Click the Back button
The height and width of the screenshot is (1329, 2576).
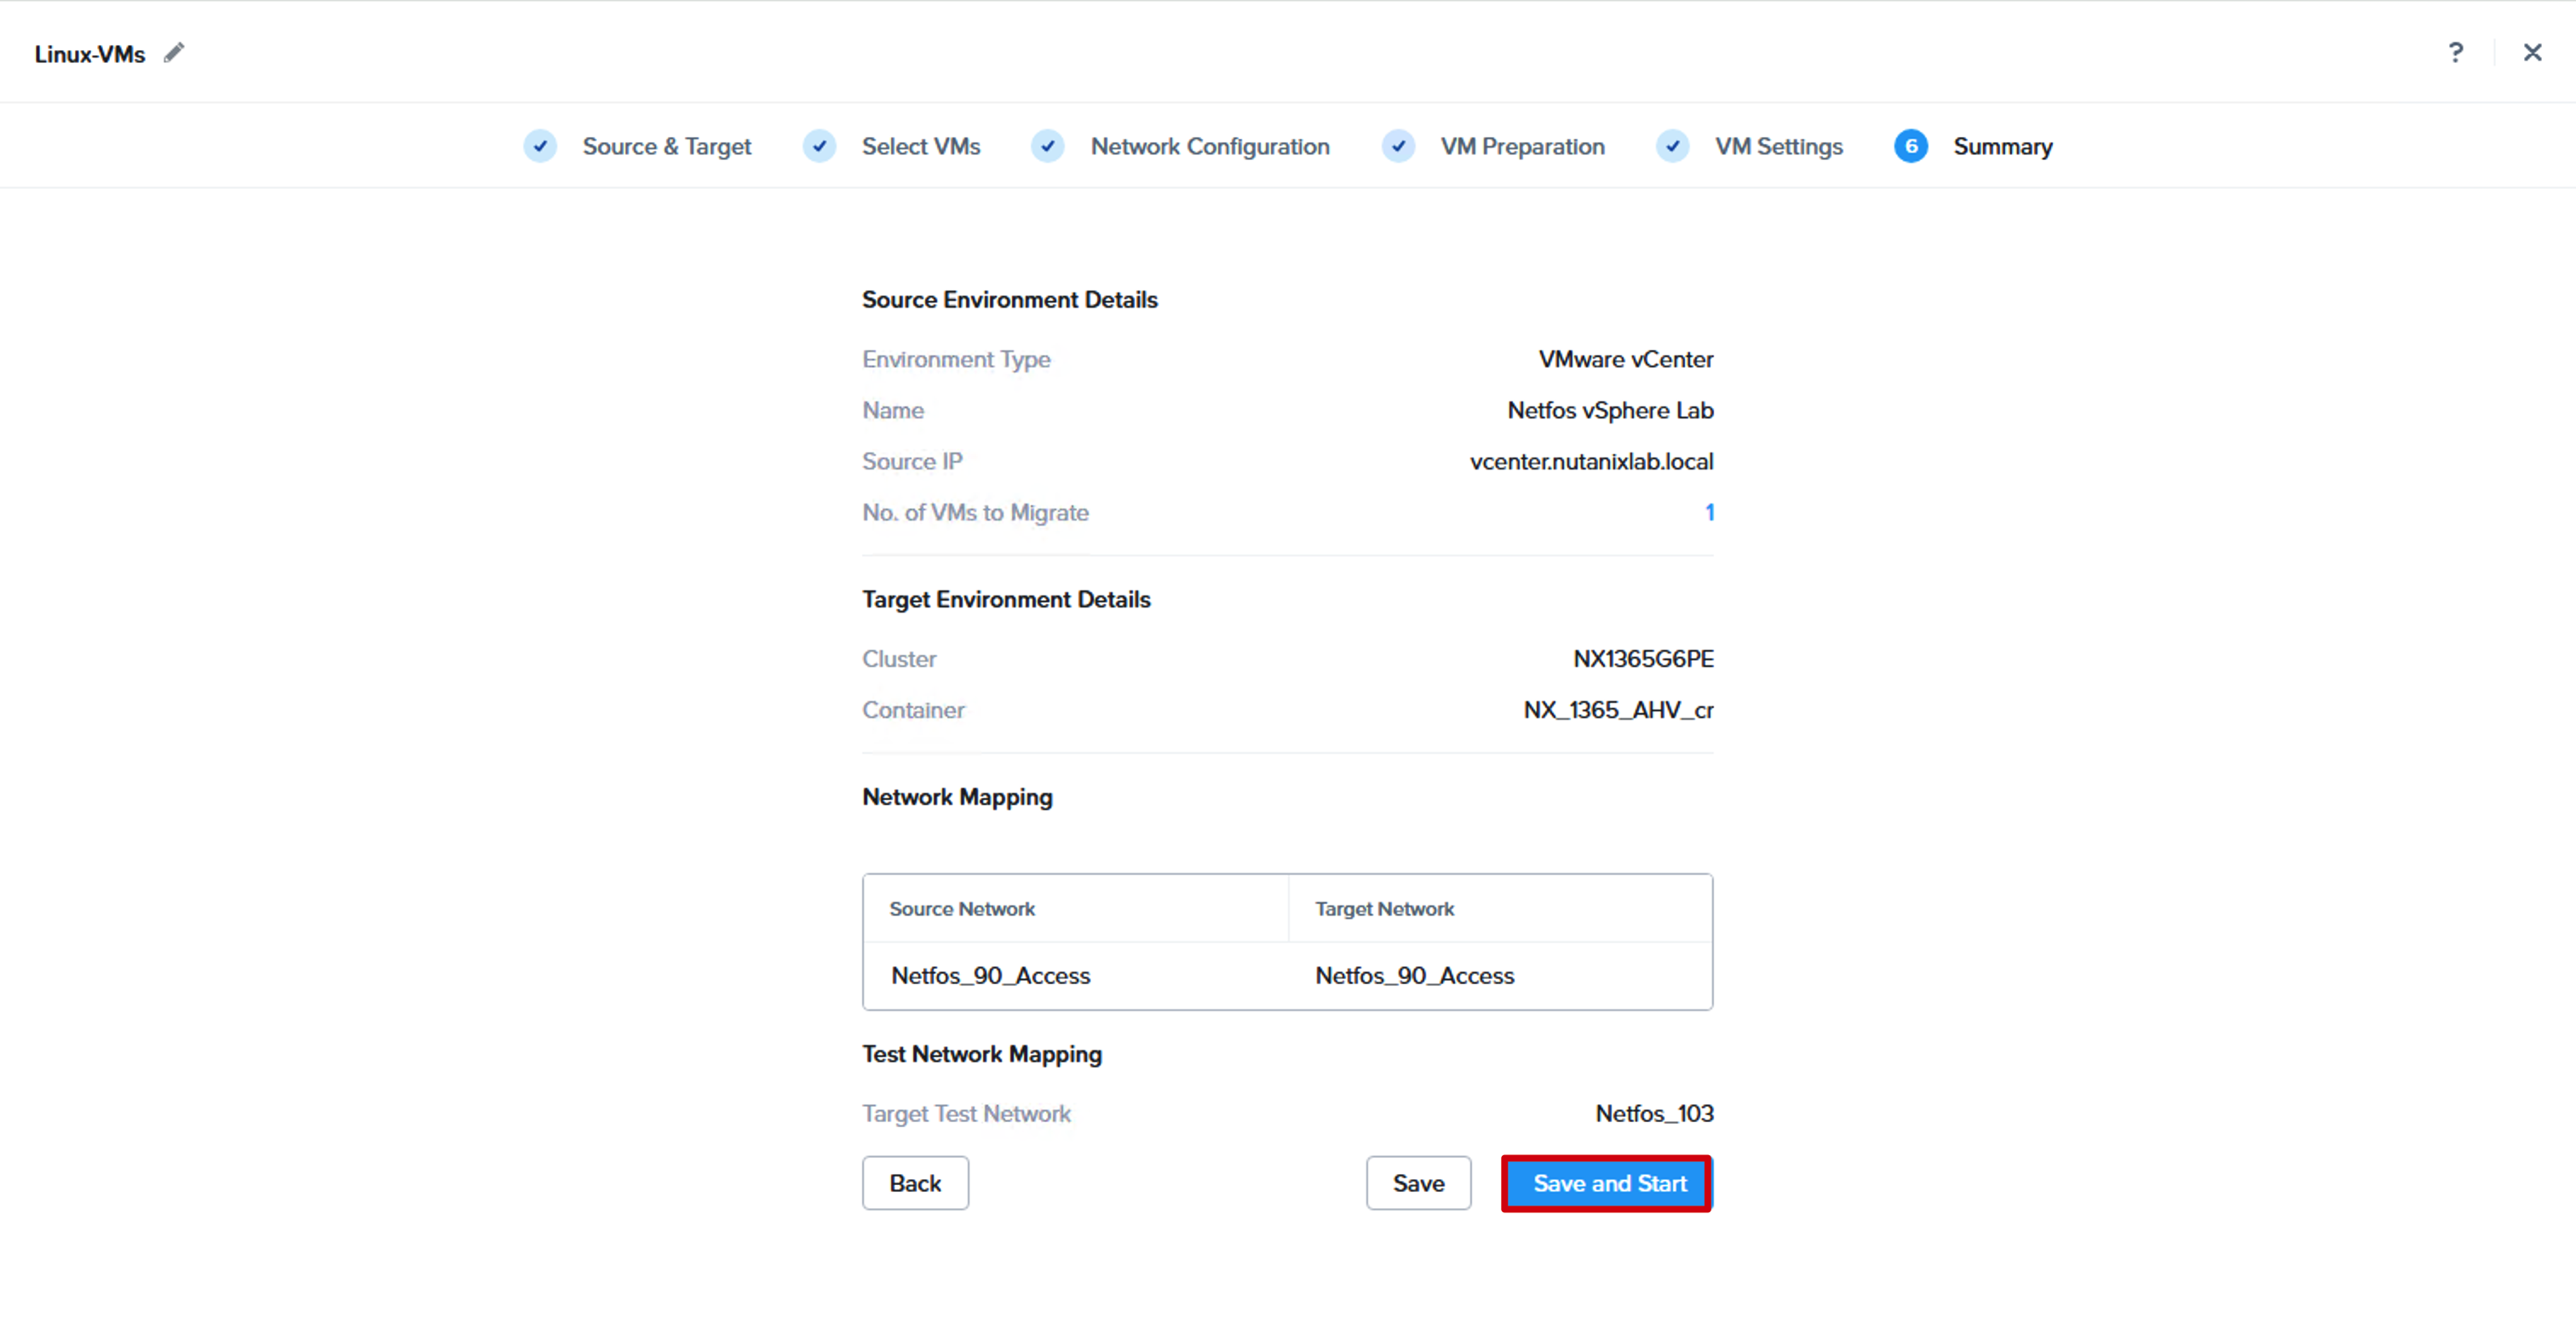(x=915, y=1183)
